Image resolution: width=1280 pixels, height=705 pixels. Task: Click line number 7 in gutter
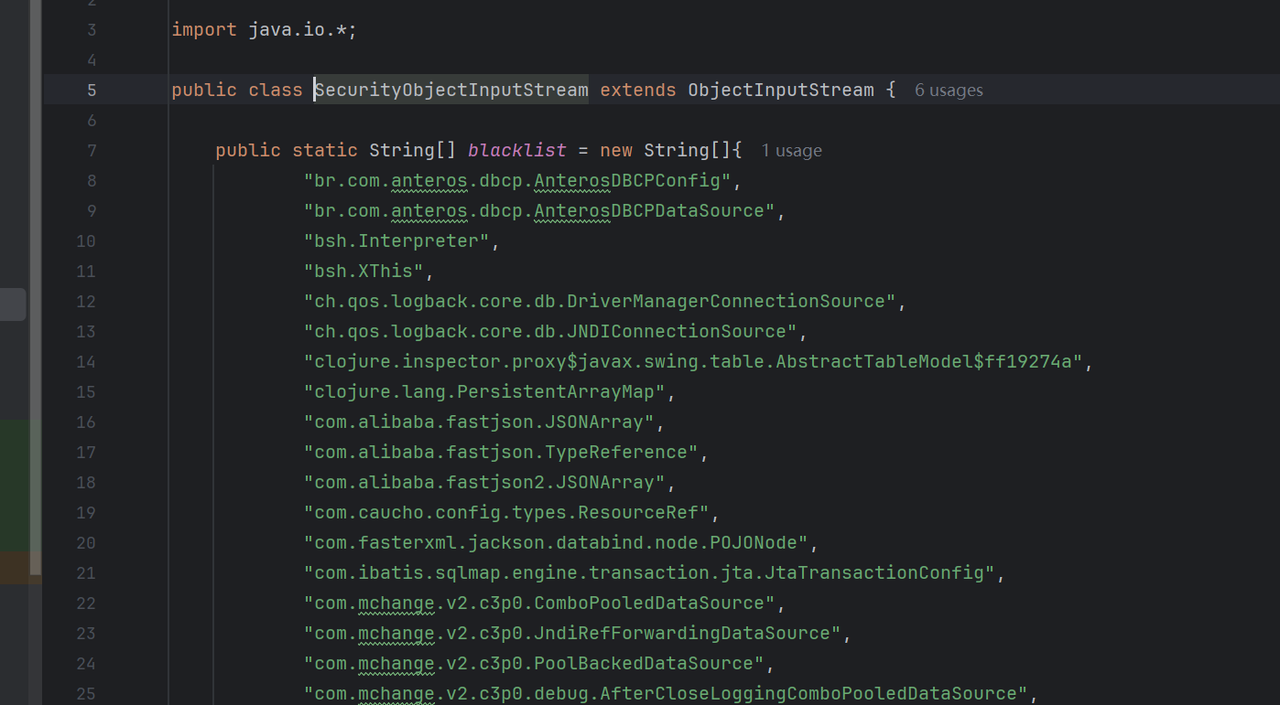[91, 150]
